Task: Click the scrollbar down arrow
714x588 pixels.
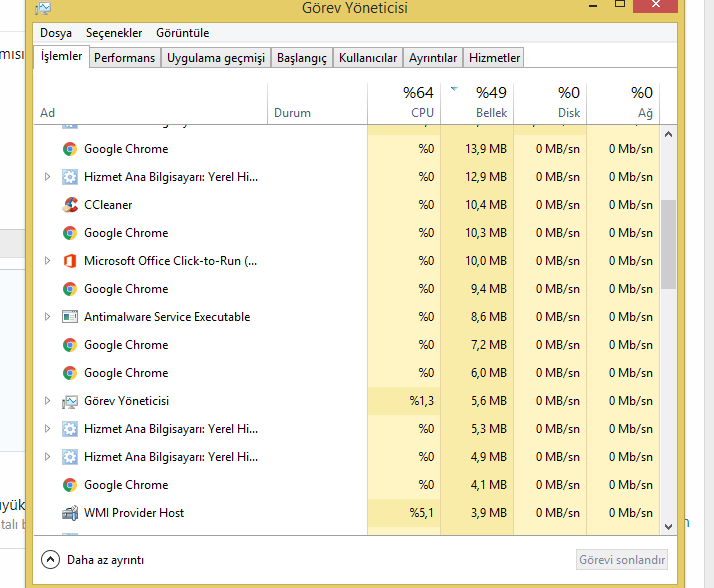Action: (668, 527)
